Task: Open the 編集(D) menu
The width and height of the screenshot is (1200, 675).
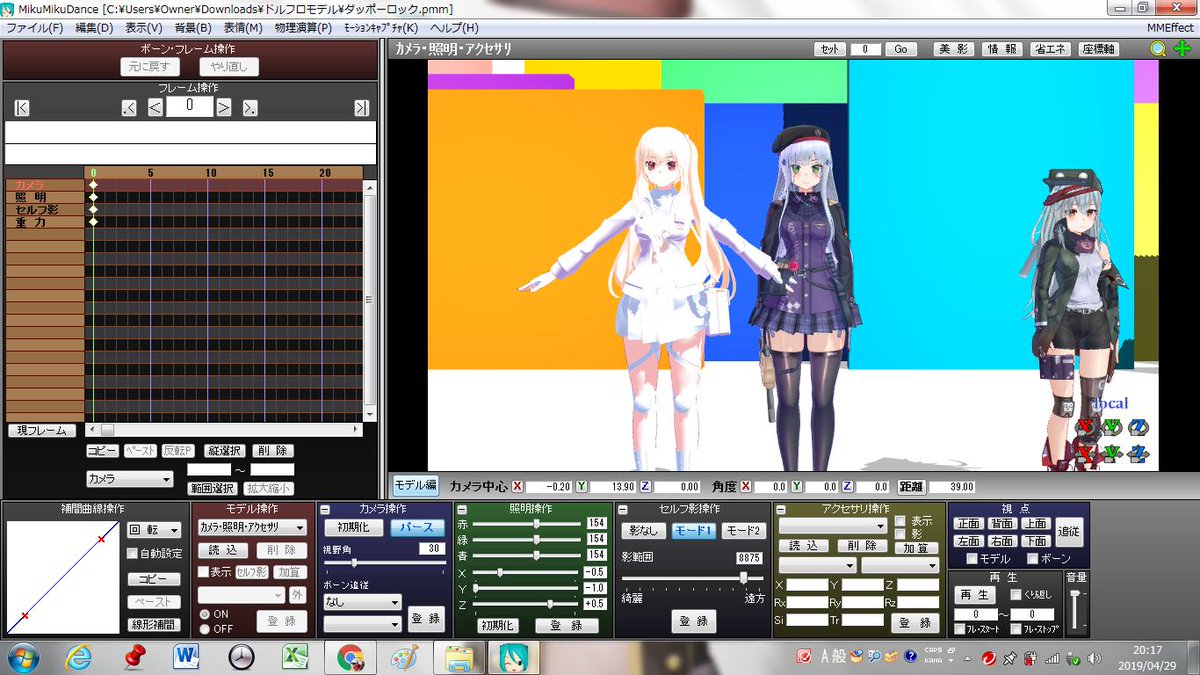Action: click(x=94, y=28)
